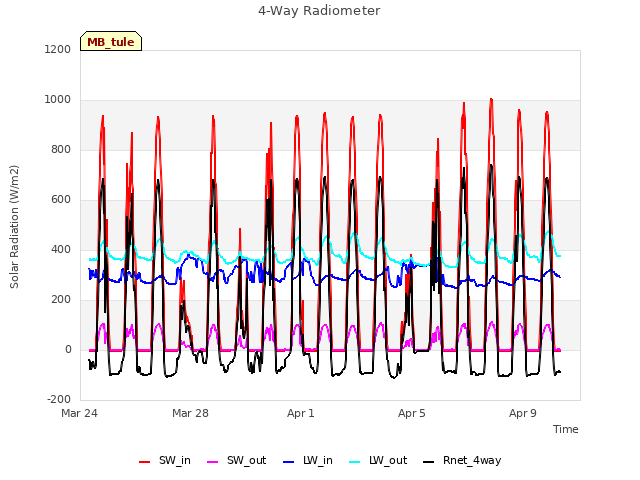Screen dimensions: 640x480
Task: Click the Apr 1 x-axis label
Action: (301, 413)
